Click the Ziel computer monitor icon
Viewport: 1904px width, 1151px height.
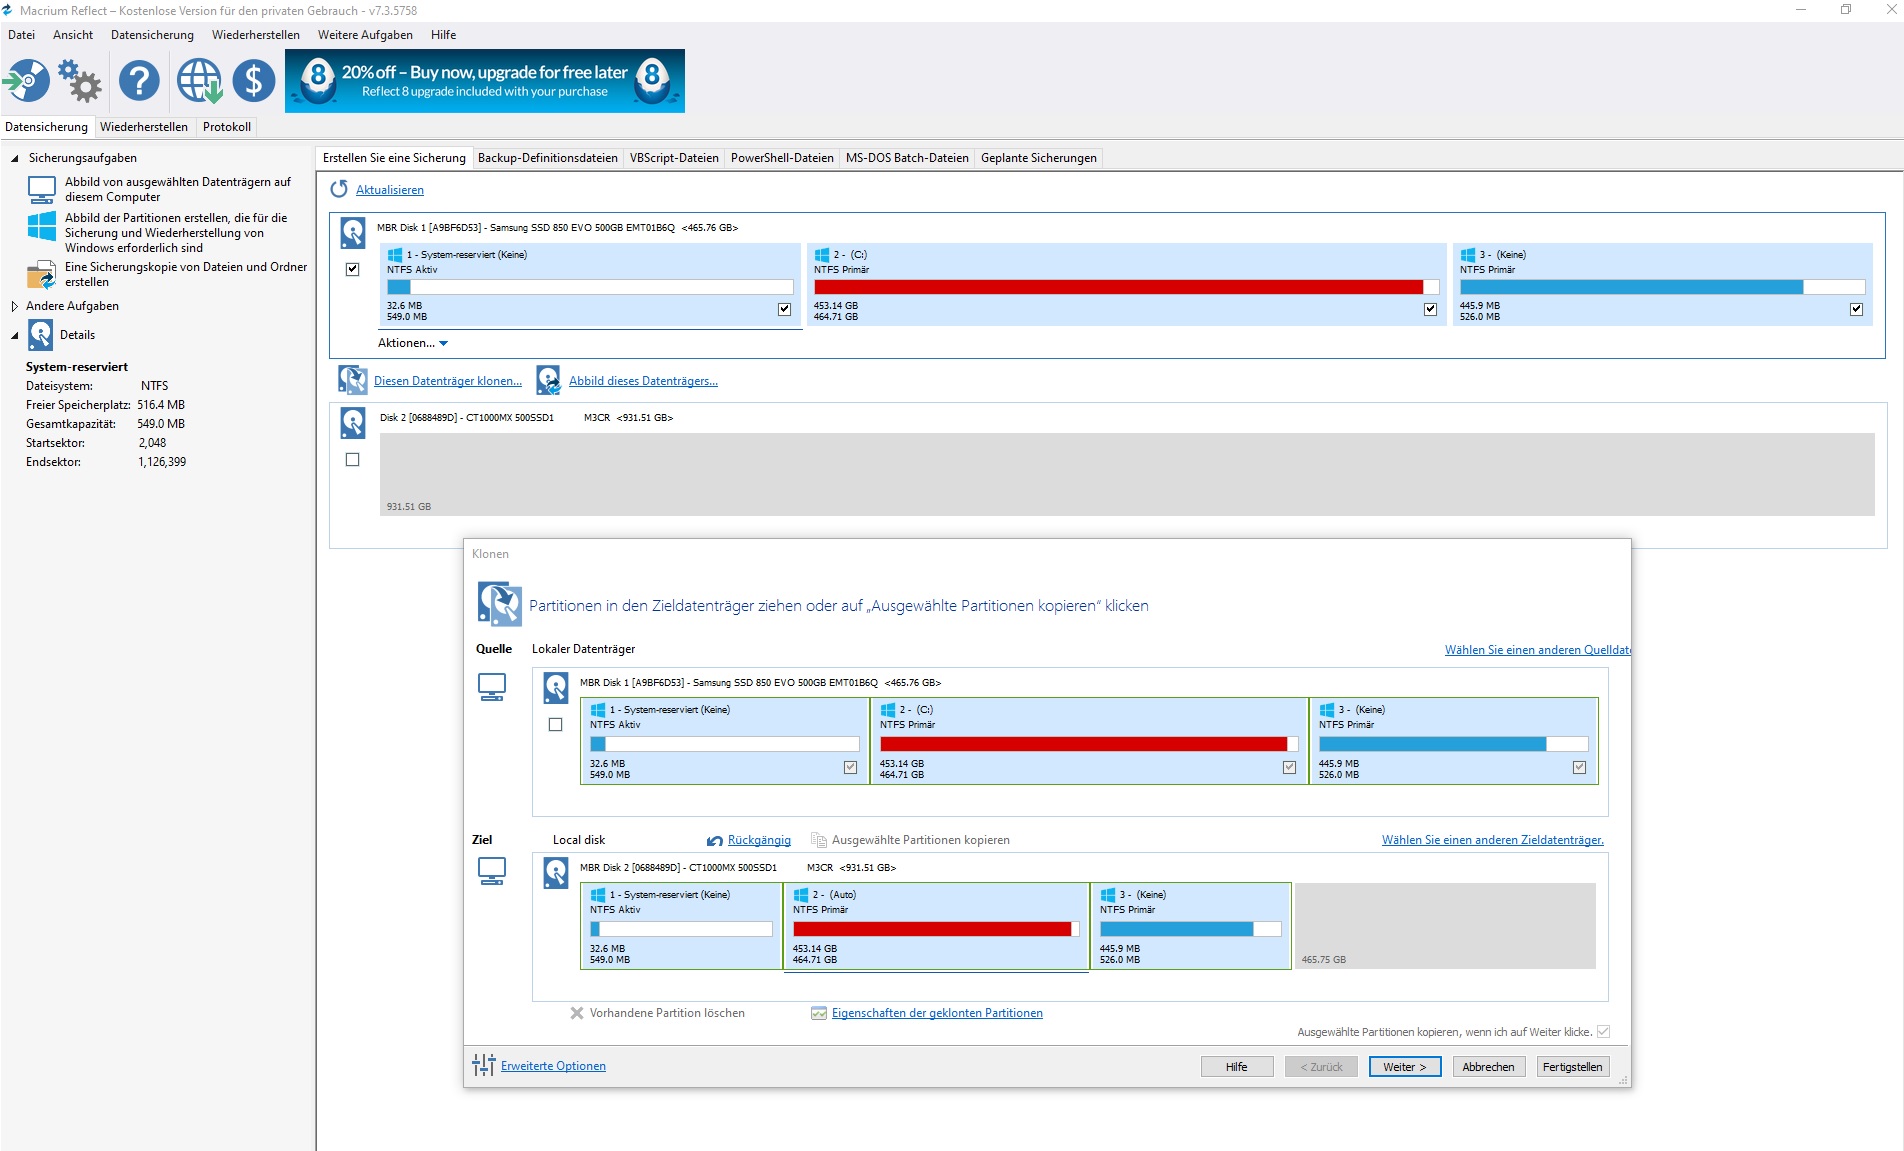point(492,871)
